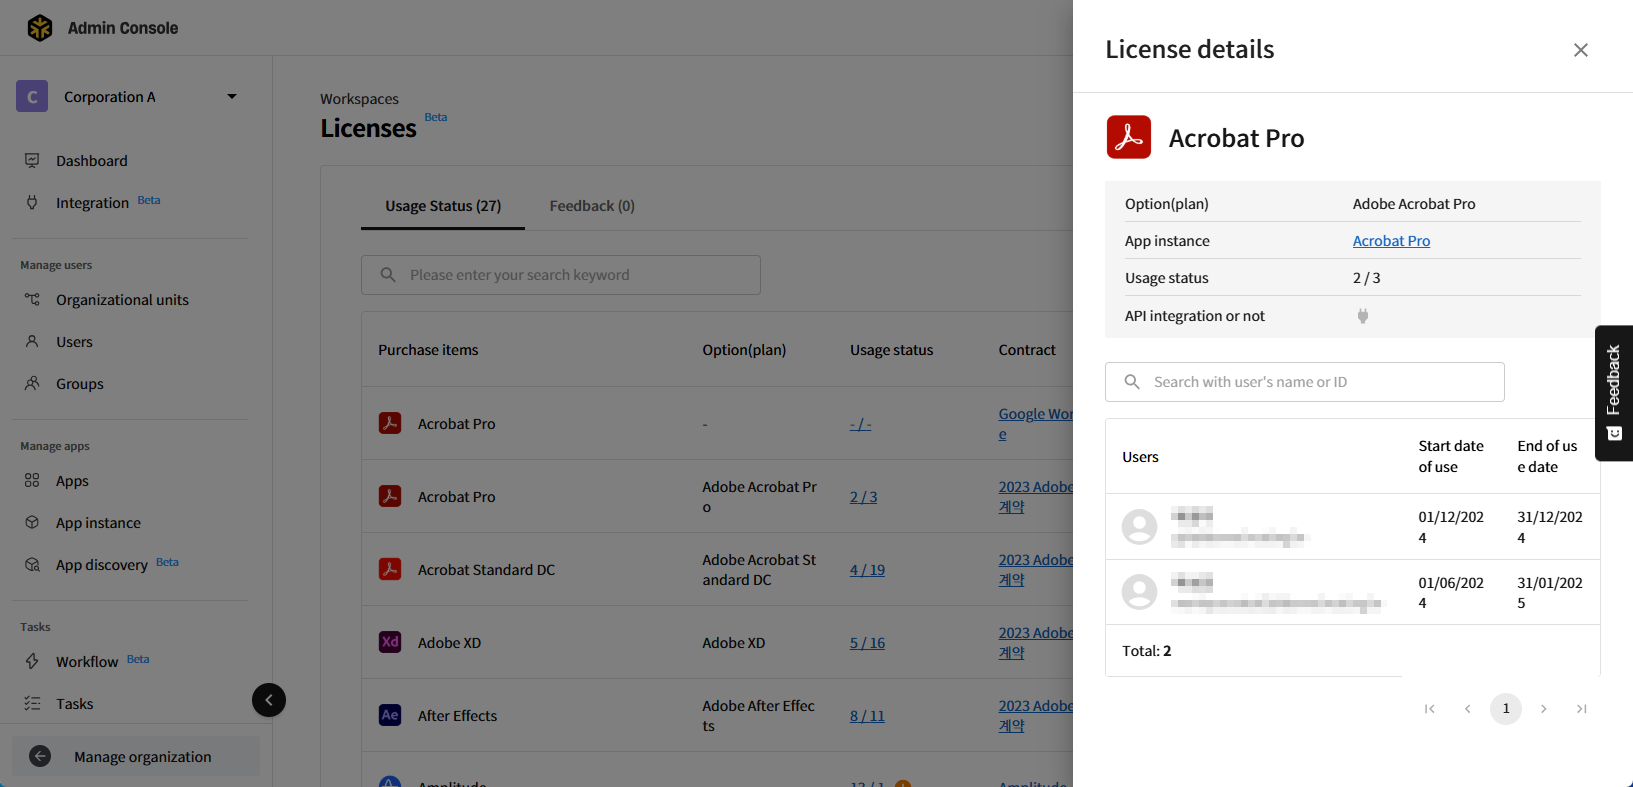Open App instance in the sidebar
This screenshot has width=1633, height=787.
(x=98, y=523)
